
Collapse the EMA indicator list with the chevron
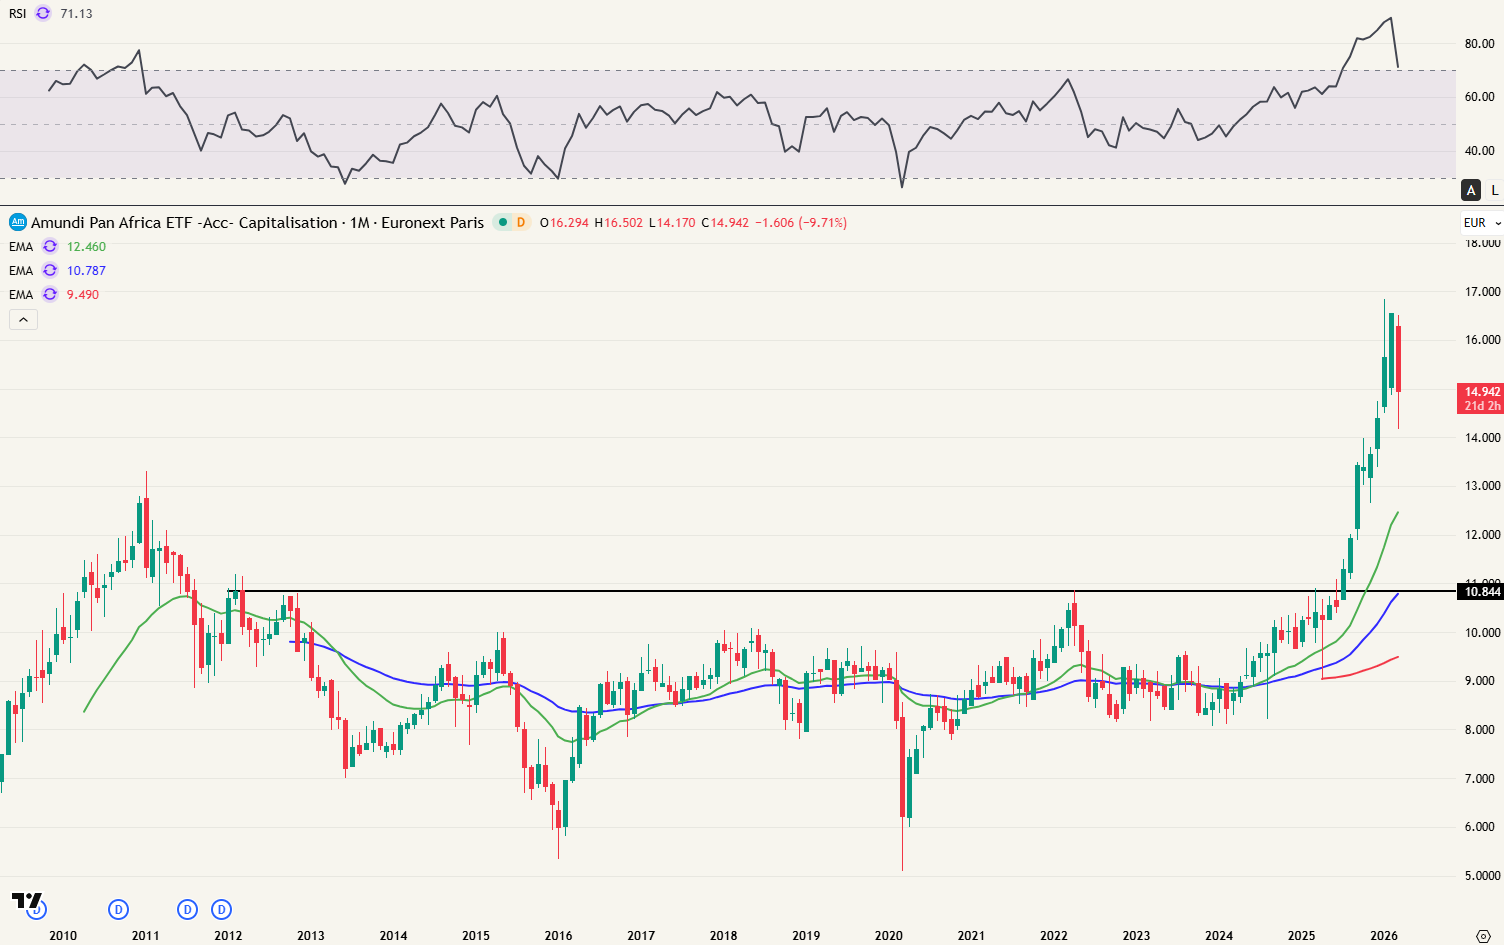23,319
